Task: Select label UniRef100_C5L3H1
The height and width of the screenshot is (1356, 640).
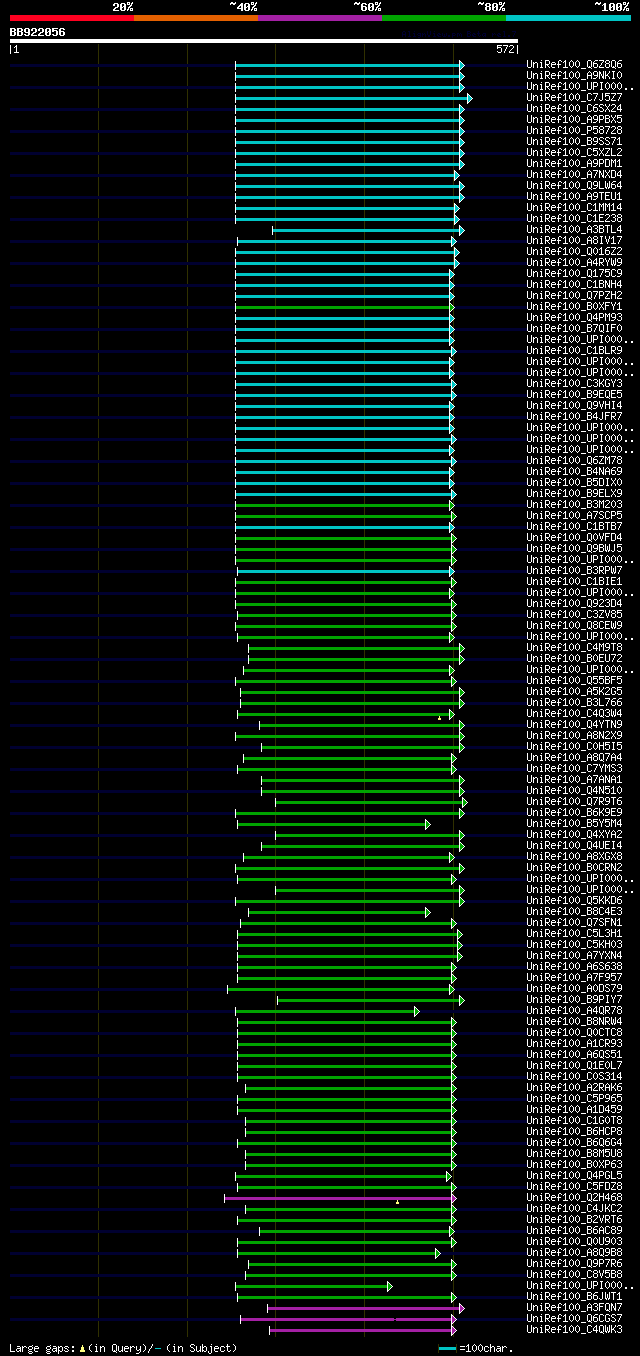Action: click(x=574, y=934)
